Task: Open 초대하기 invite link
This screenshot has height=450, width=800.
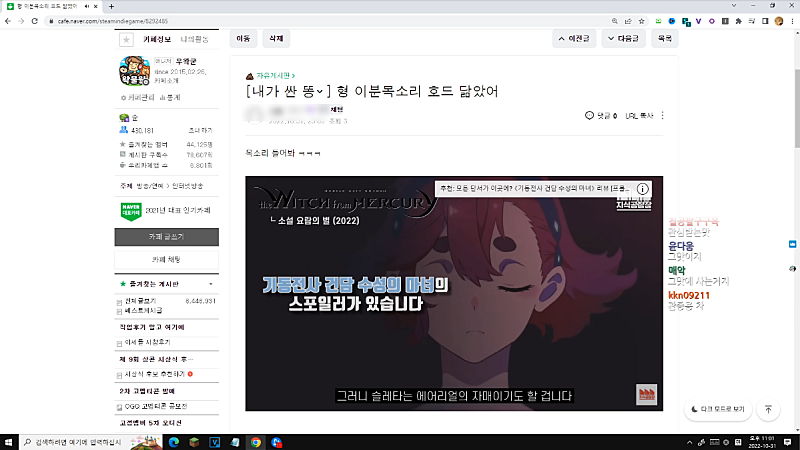Action: pos(201,131)
